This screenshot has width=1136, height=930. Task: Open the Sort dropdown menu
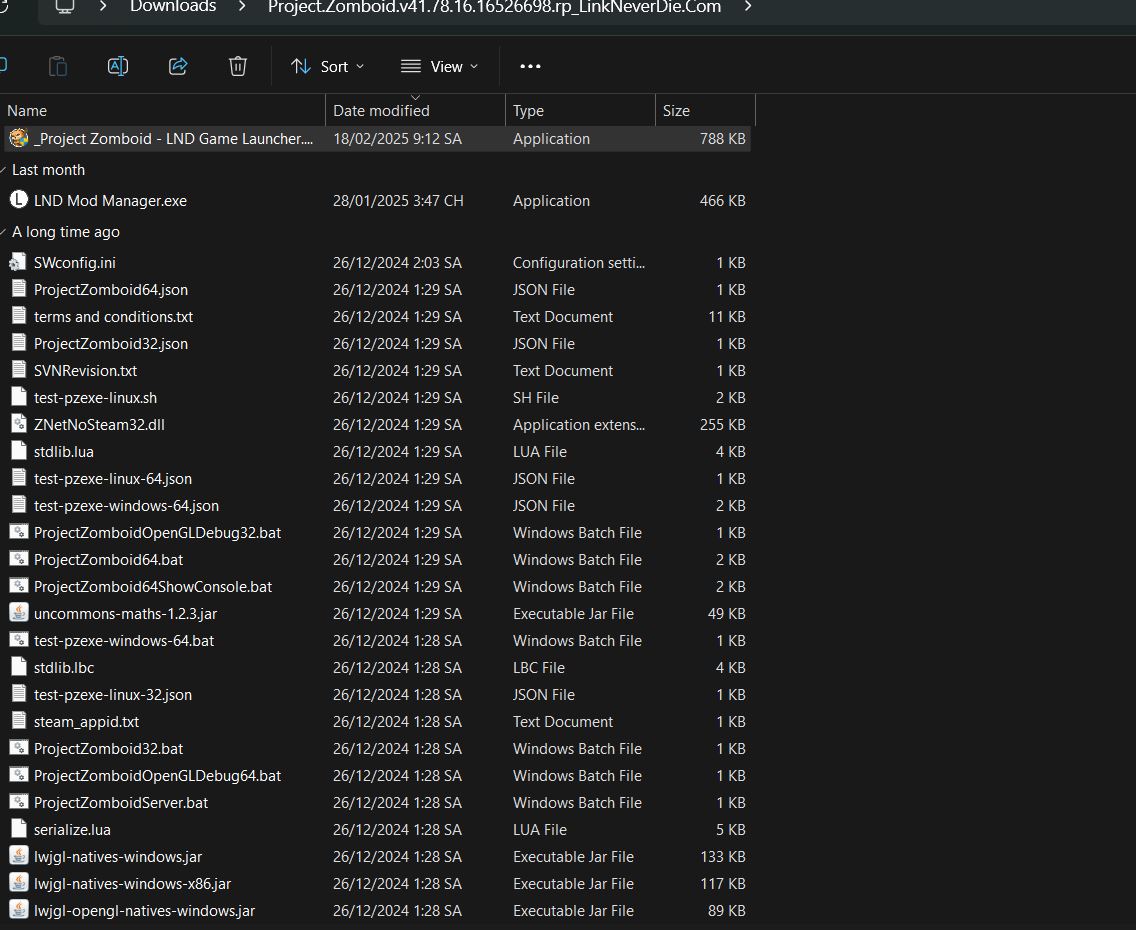tap(327, 66)
